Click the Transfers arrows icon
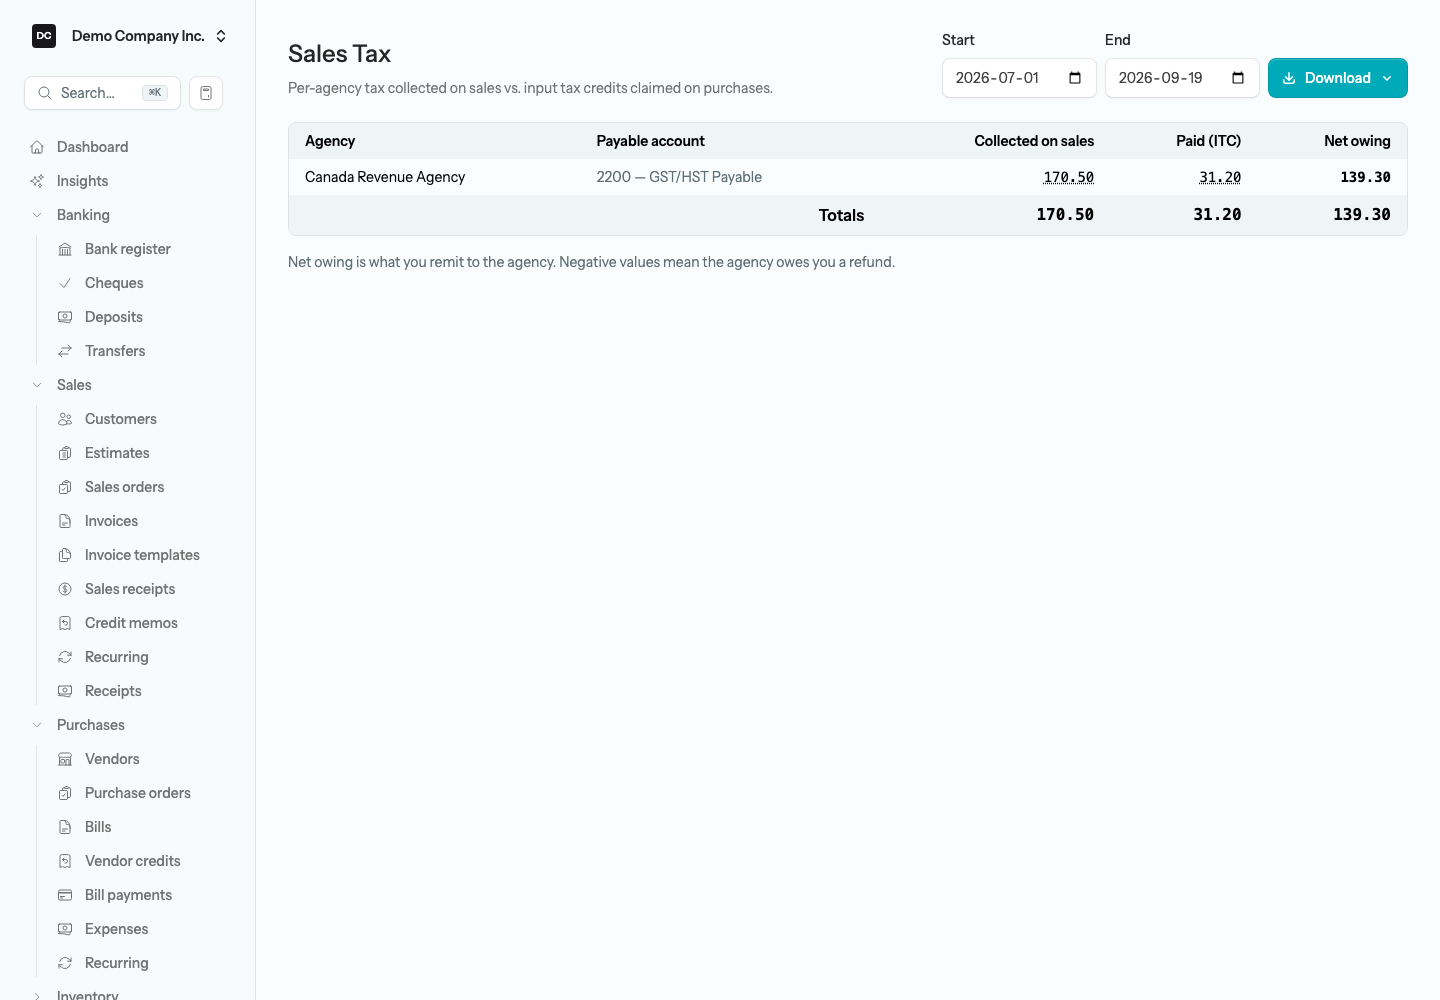 (65, 351)
